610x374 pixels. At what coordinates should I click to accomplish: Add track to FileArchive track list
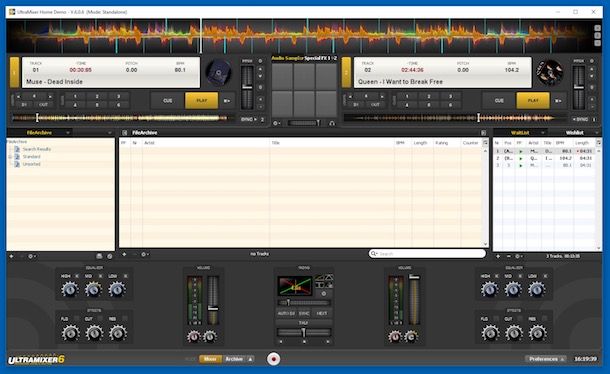tap(124, 254)
